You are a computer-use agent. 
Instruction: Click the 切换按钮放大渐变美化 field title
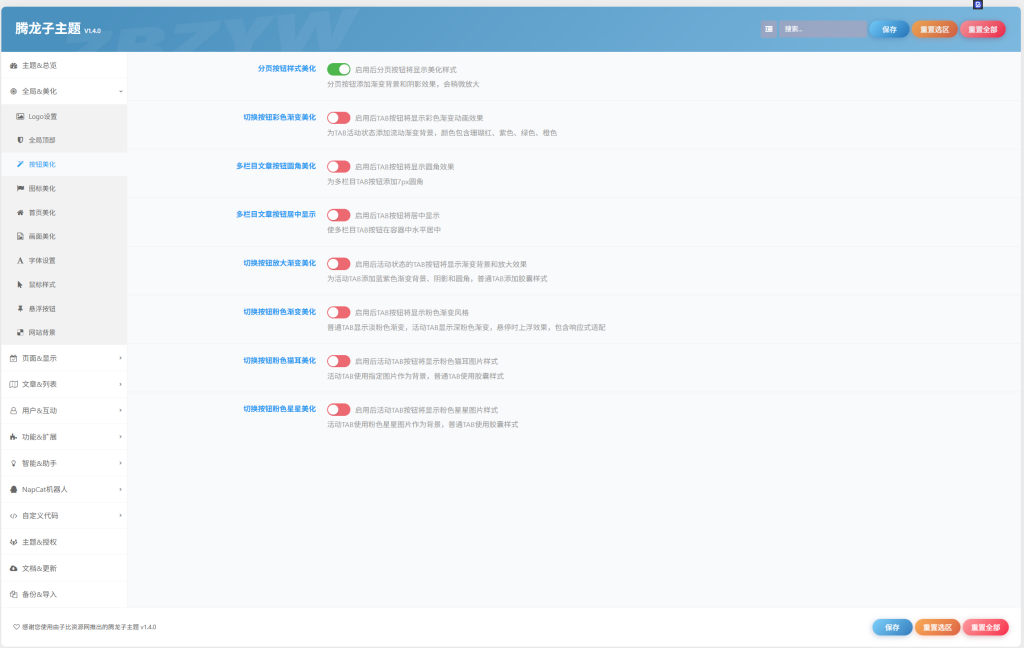(280, 263)
